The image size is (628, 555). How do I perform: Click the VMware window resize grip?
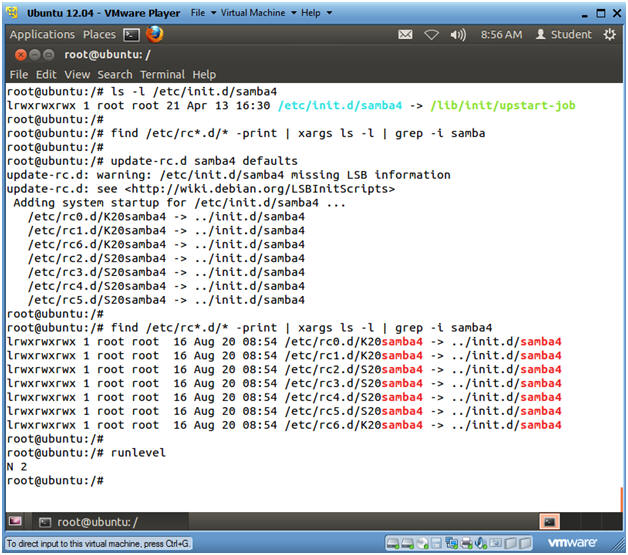click(x=617, y=545)
